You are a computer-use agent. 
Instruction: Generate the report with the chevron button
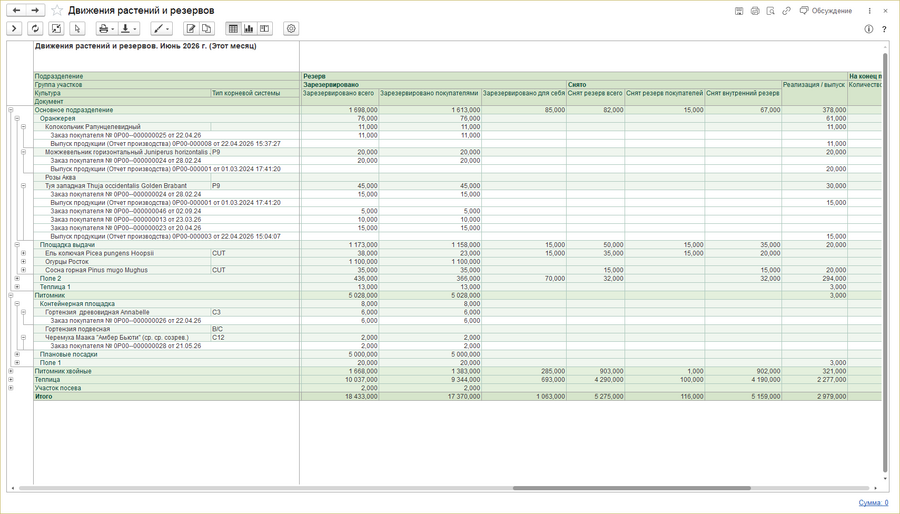click(14, 29)
